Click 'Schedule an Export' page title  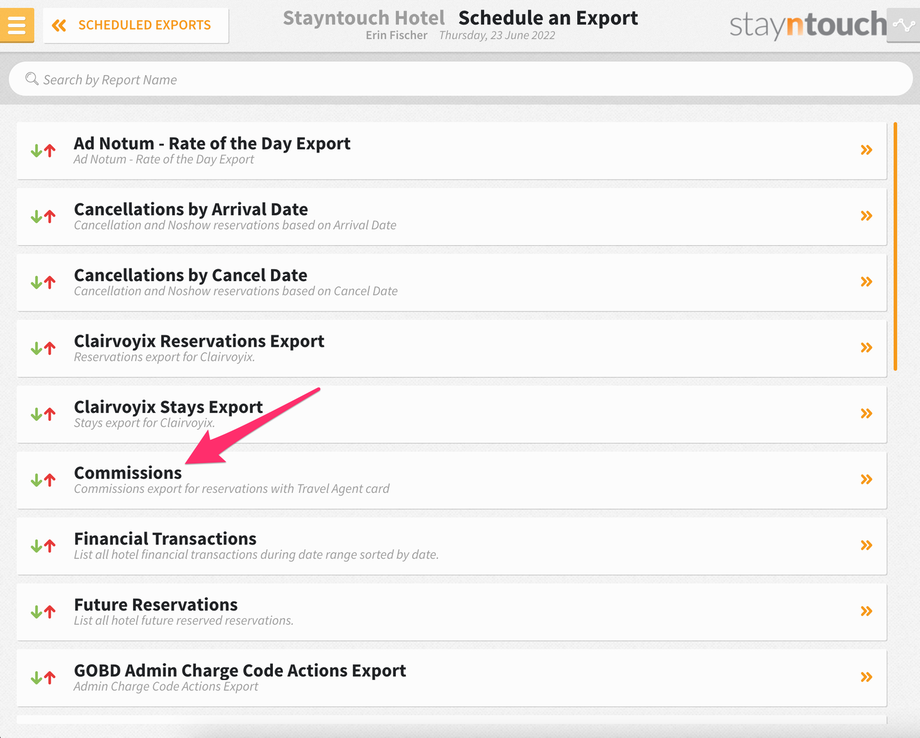(x=548, y=18)
